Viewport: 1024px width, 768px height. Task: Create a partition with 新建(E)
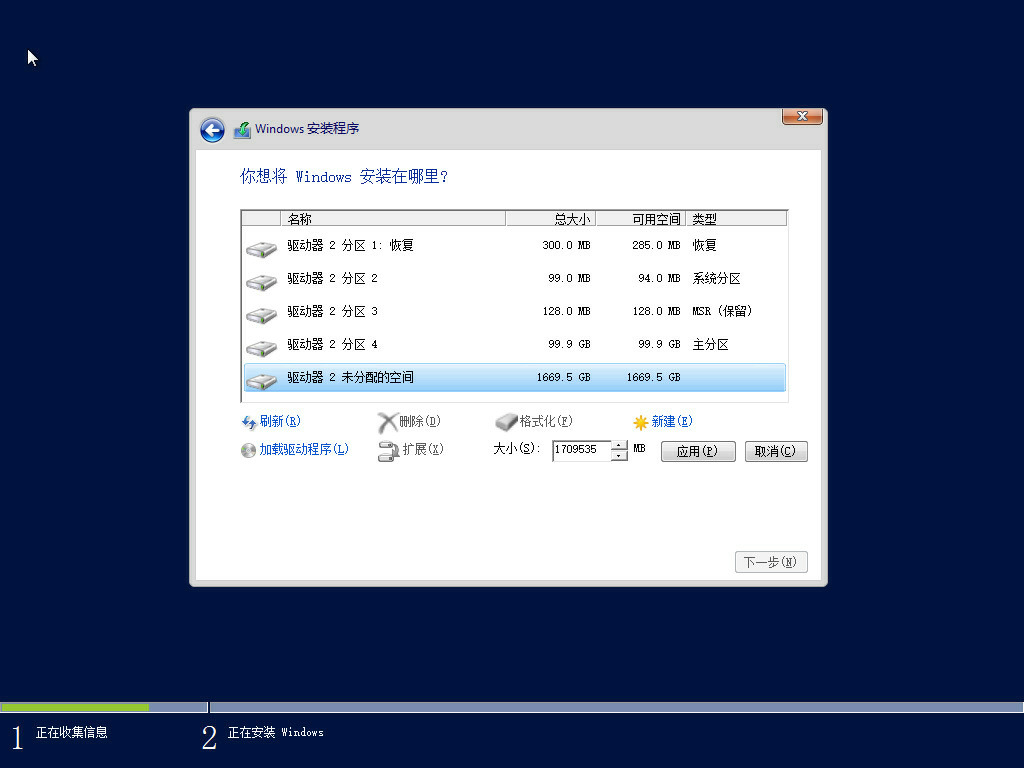point(672,421)
